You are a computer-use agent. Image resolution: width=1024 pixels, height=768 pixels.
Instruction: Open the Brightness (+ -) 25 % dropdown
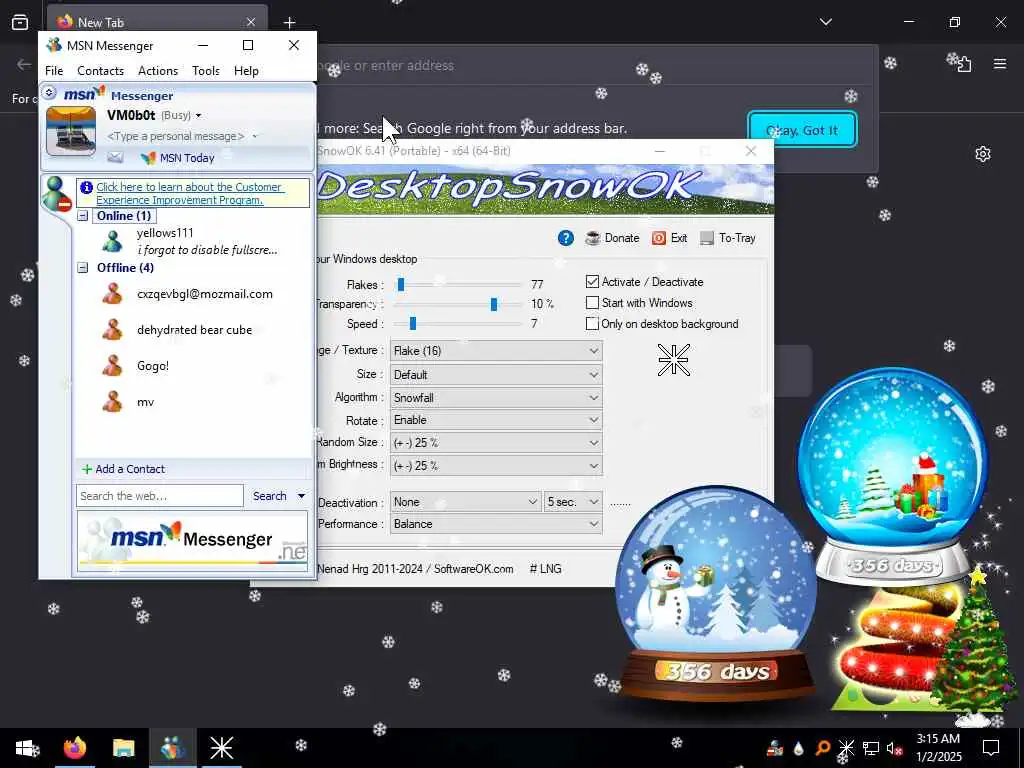click(x=496, y=466)
